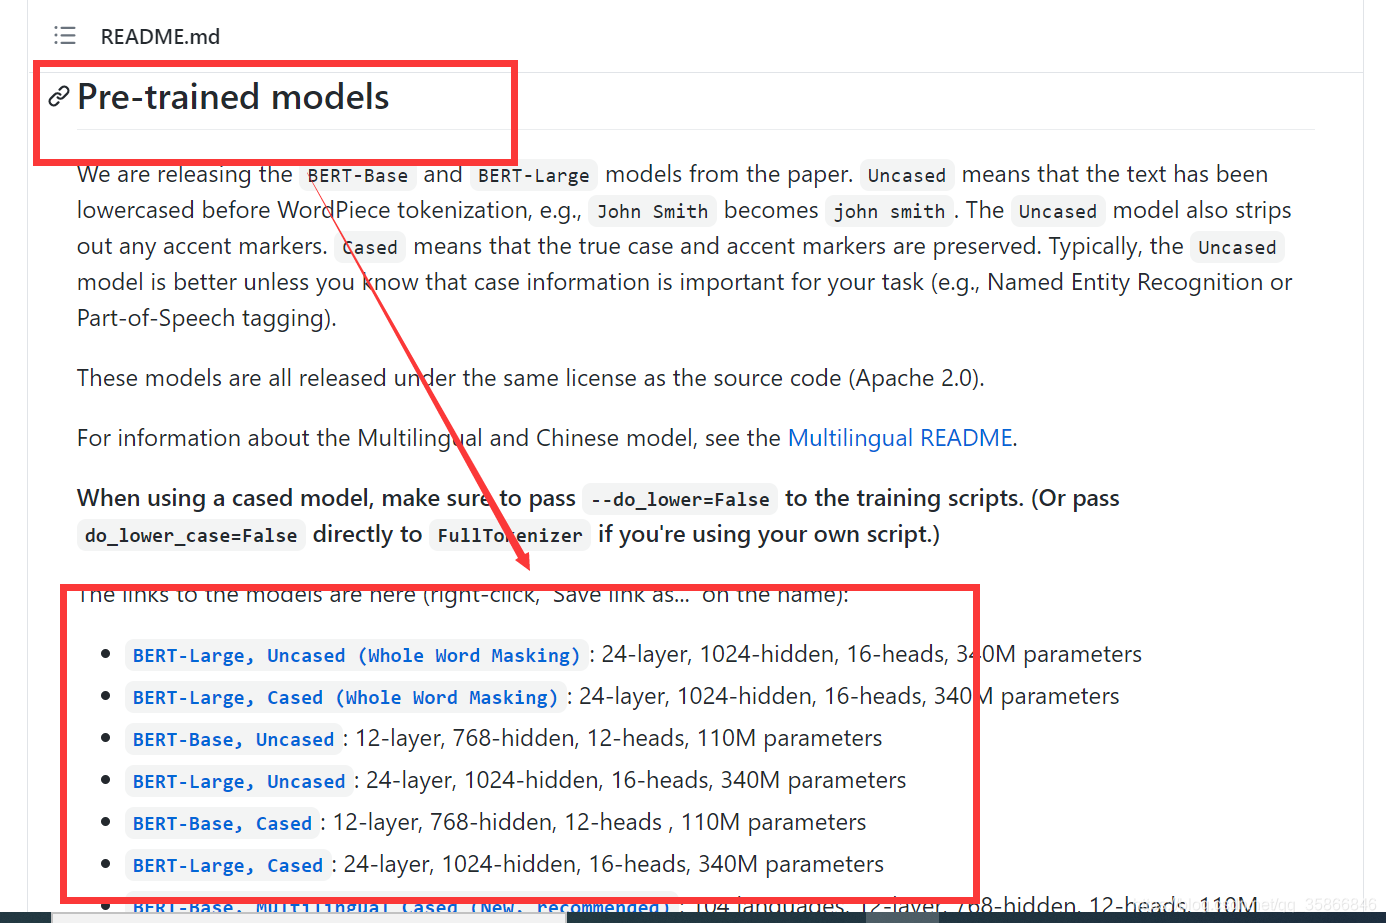Open the README table of contents icon
Screen dimensions: 1386x923
65,36
